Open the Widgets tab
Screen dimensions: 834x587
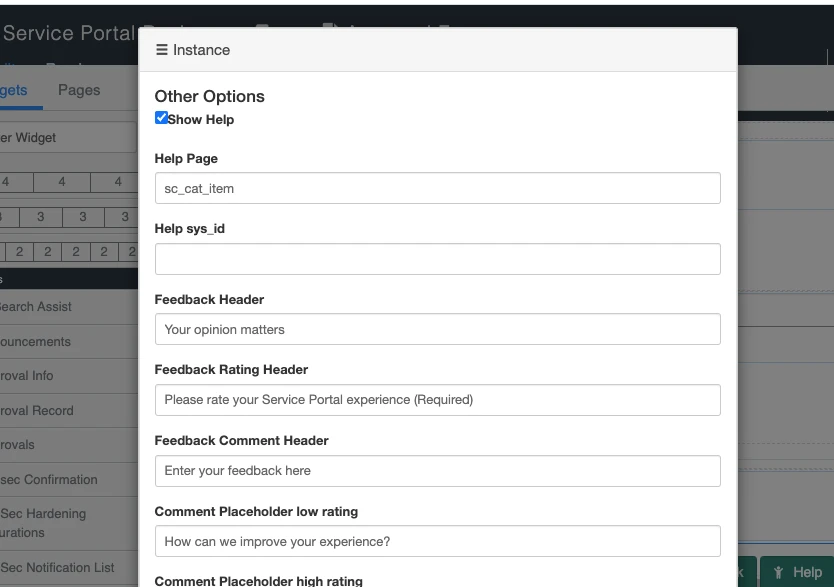click(x=14, y=89)
